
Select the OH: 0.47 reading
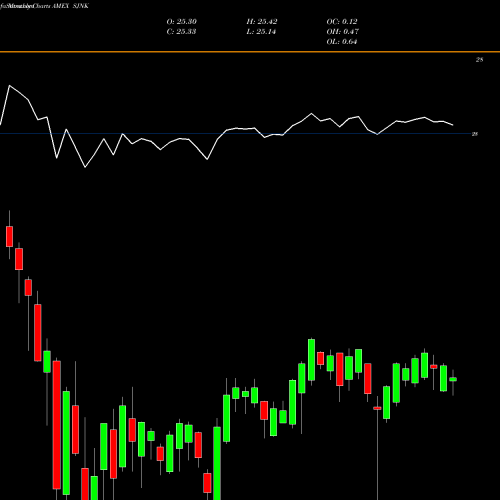click(x=343, y=32)
